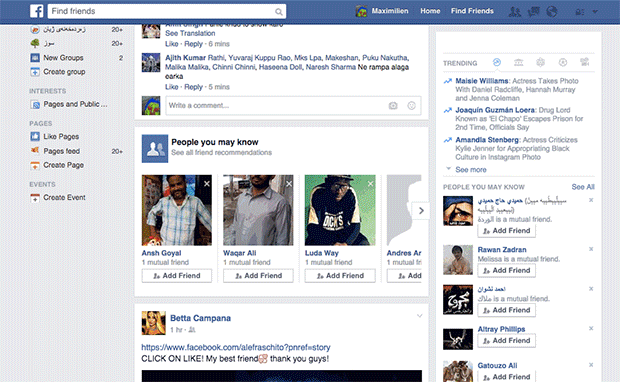Dismiss Waqar Ali suggestion card

(x=289, y=183)
